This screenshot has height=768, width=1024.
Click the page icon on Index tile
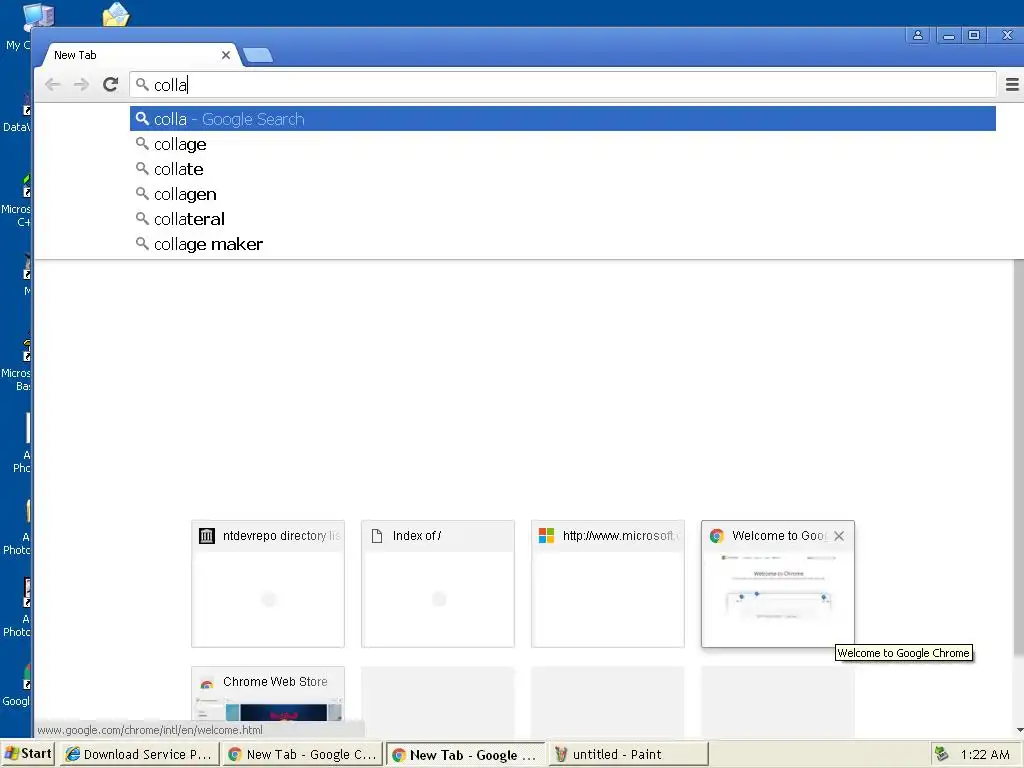(x=377, y=536)
